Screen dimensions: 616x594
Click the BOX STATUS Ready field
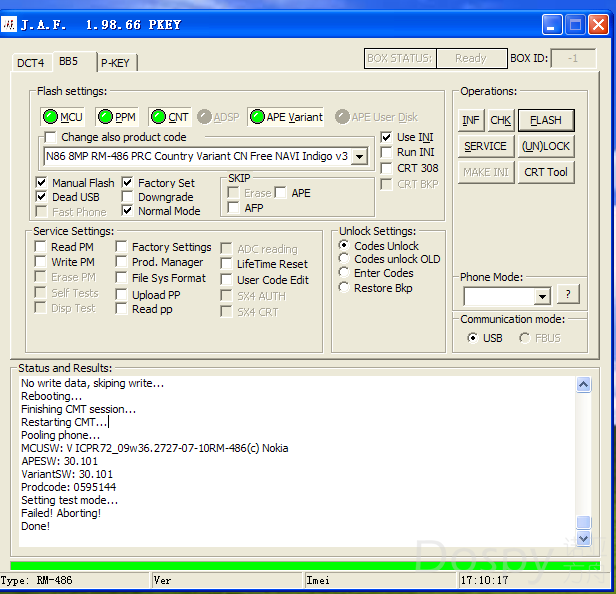(471, 58)
